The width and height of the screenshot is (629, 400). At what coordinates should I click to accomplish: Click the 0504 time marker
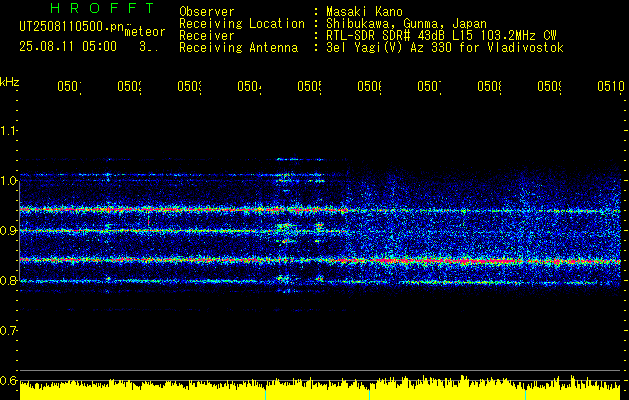250,86
